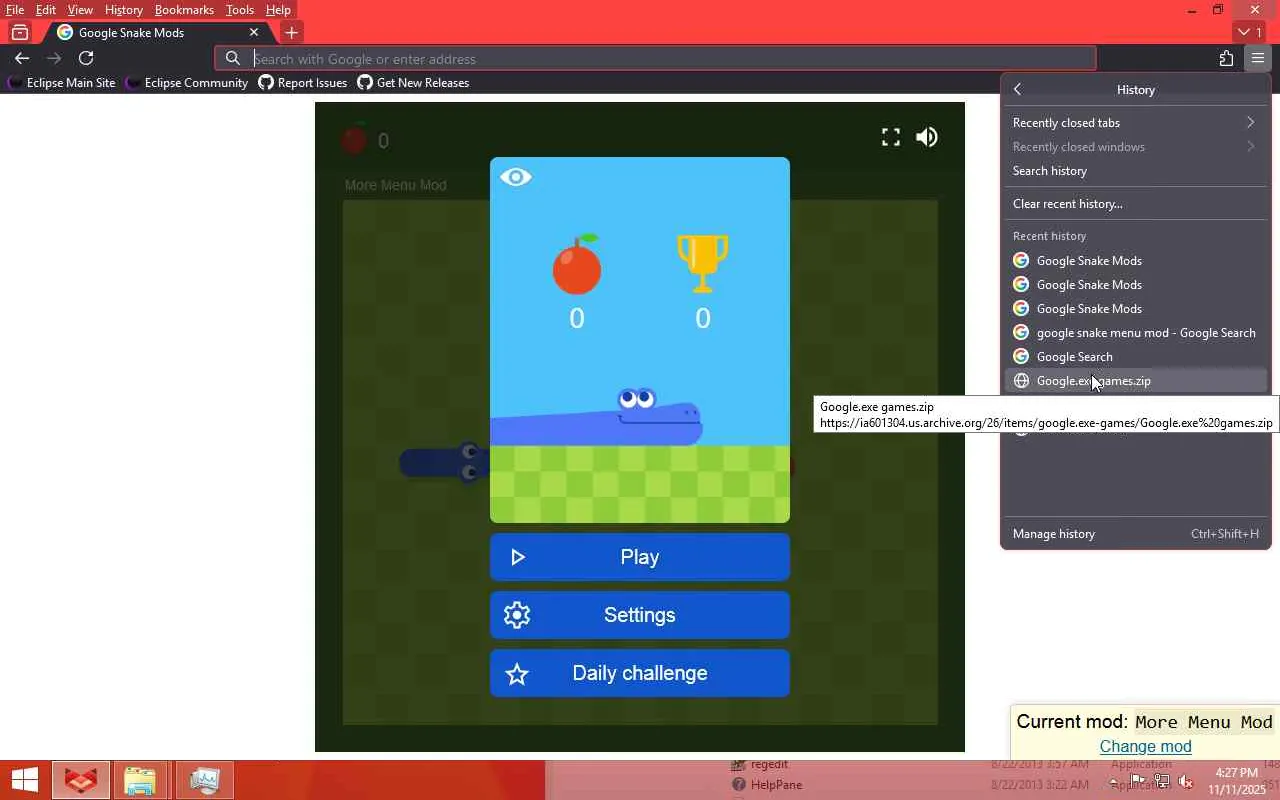The width and height of the screenshot is (1280, 800).
Task: Open the browser icon in taskbar
Action: 81,780
